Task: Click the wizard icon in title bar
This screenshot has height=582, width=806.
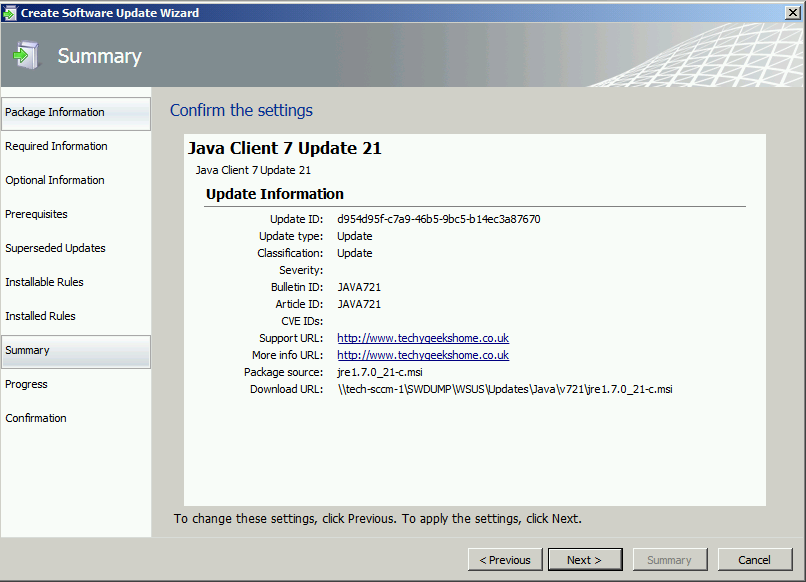Action: [9, 13]
